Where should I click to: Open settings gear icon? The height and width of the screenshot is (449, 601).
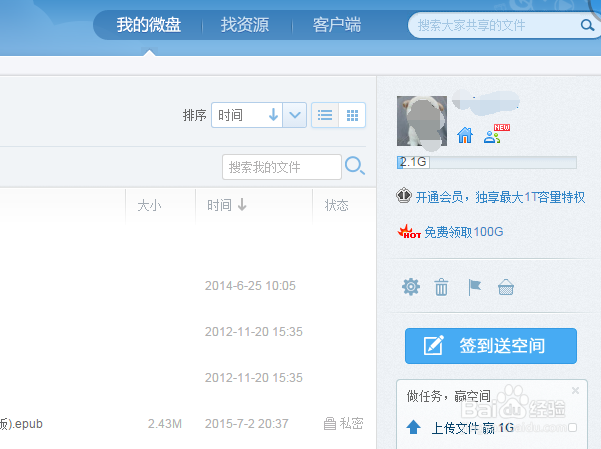point(411,287)
